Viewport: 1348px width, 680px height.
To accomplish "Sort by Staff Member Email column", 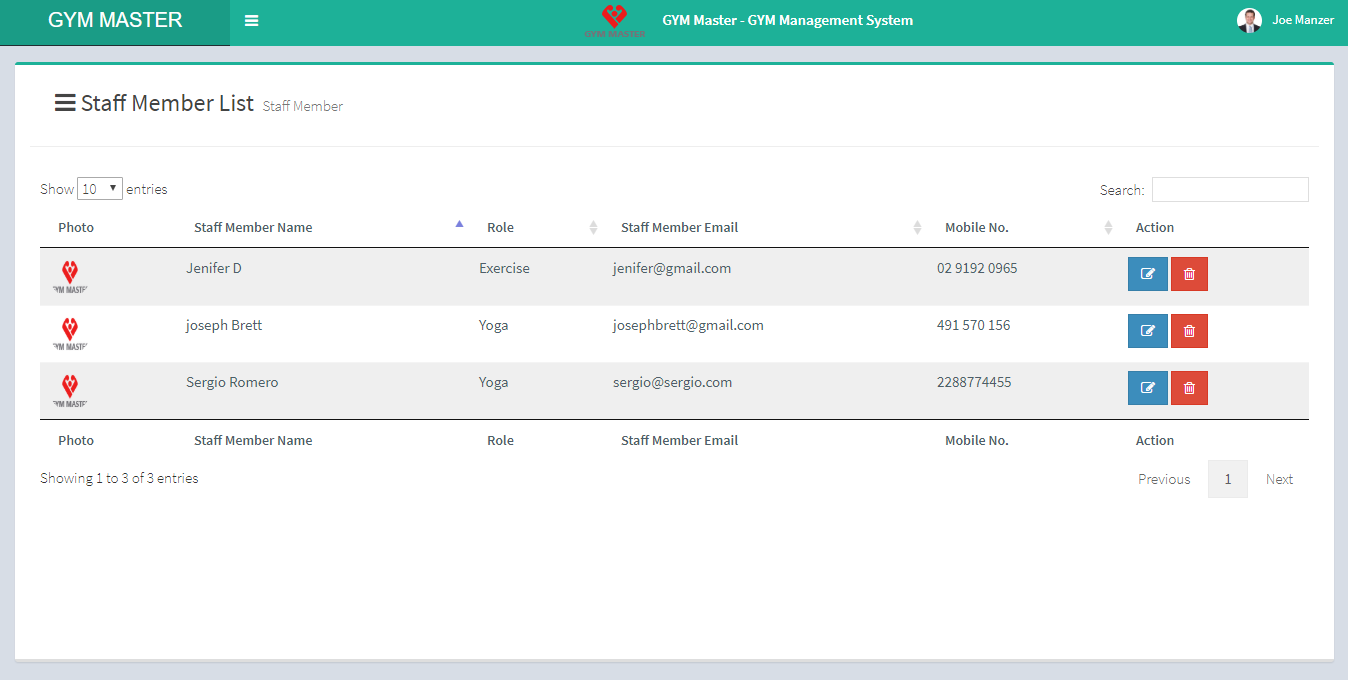I will tap(679, 228).
